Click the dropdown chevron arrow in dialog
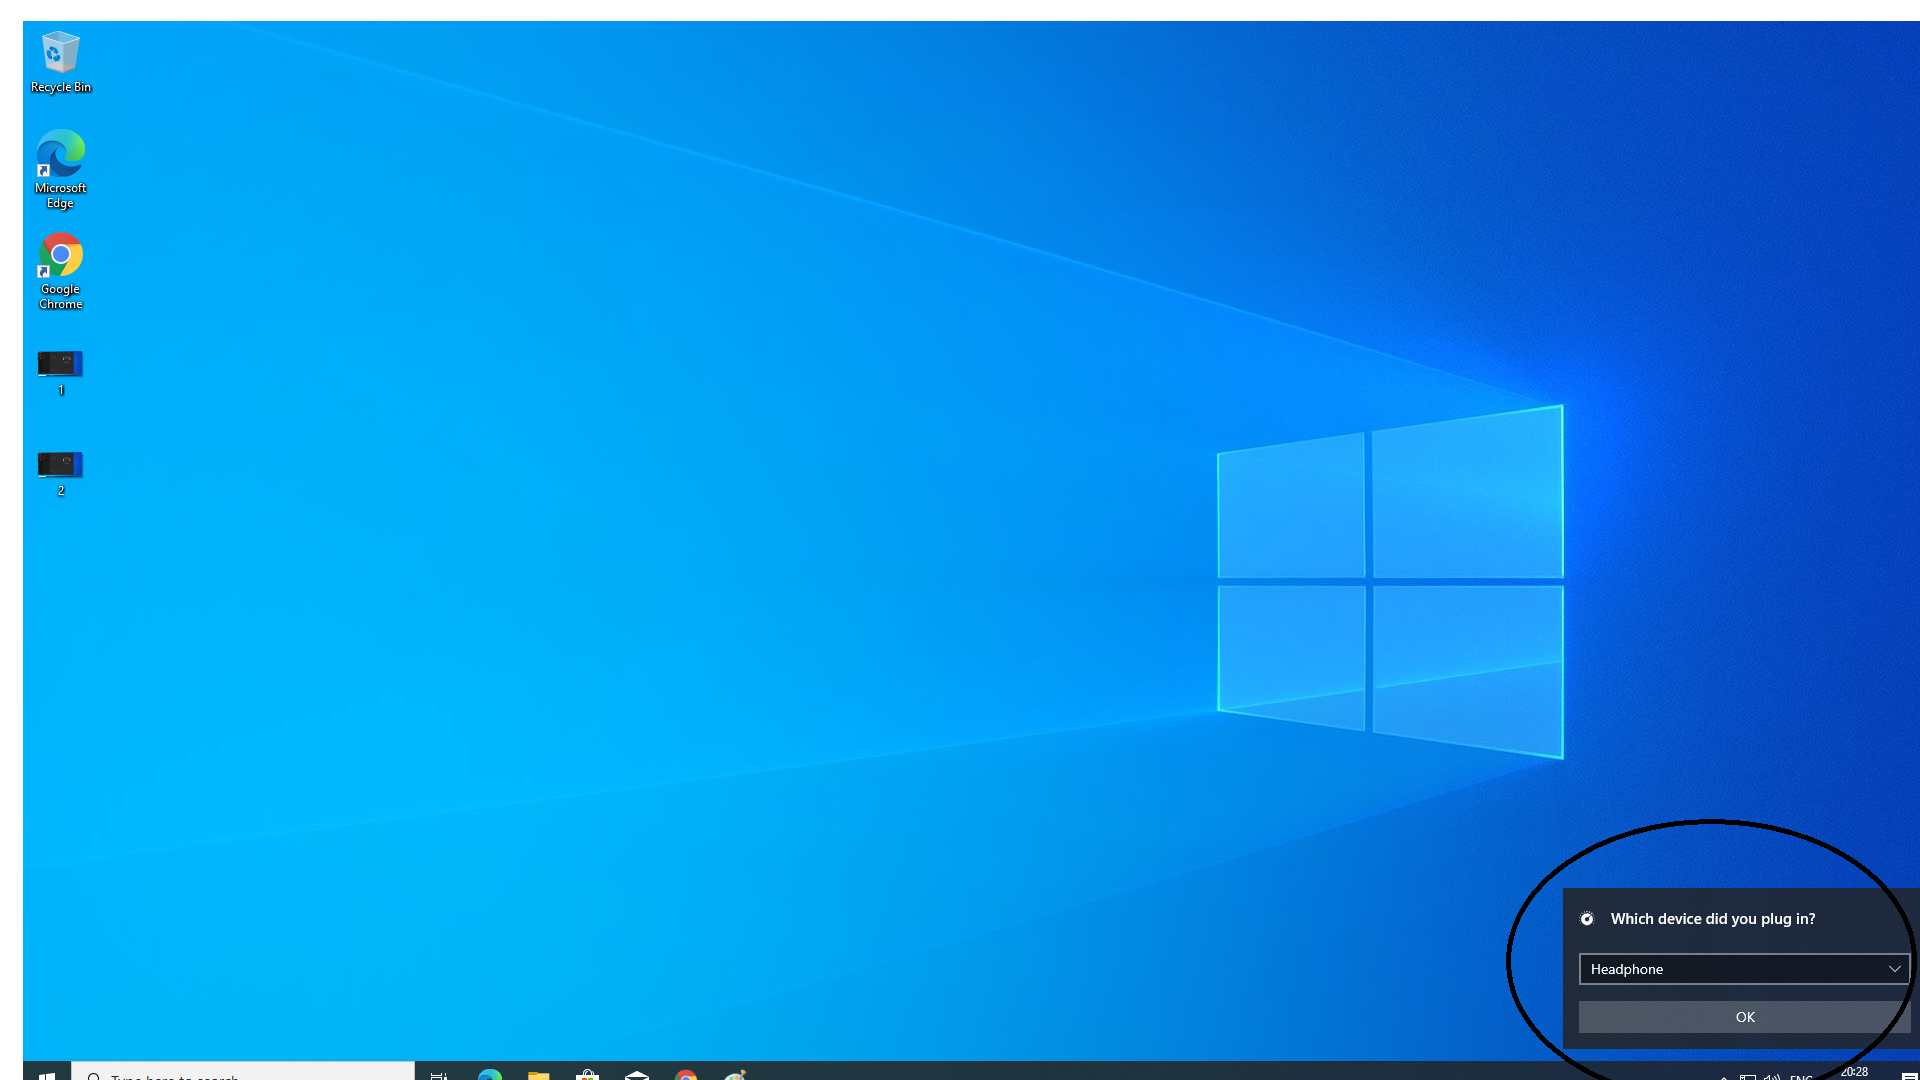This screenshot has width=1920, height=1080. [x=1894, y=969]
